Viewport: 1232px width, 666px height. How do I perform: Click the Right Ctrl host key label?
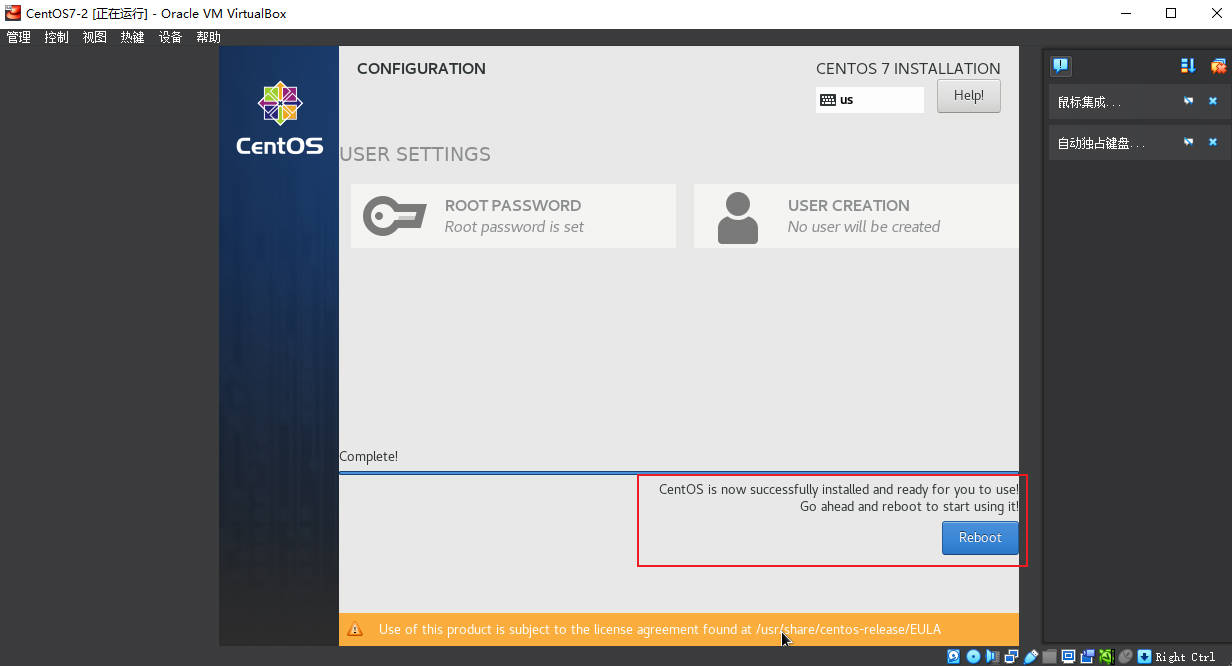coord(1185,657)
